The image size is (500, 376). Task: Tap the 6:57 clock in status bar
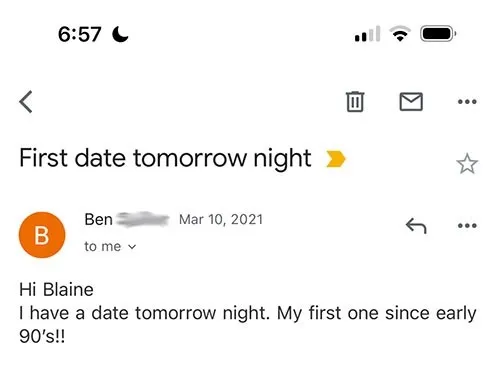coord(80,34)
